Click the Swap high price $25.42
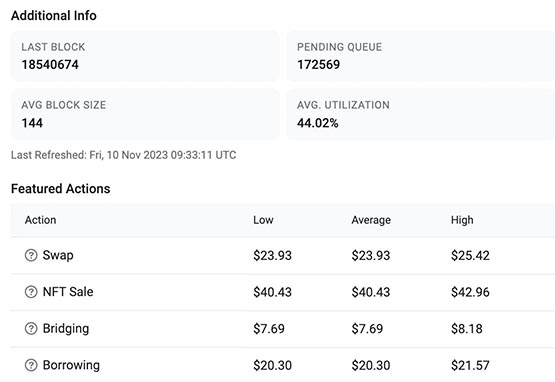This screenshot has height=382, width=555. [x=470, y=255]
